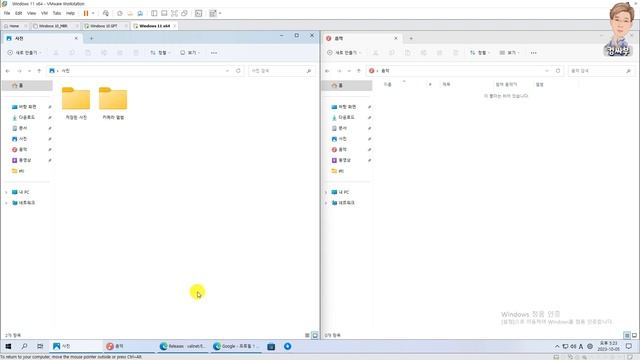Viewport: 640px width, 360px height.
Task: Open VMware File menu
Action: [7, 13]
